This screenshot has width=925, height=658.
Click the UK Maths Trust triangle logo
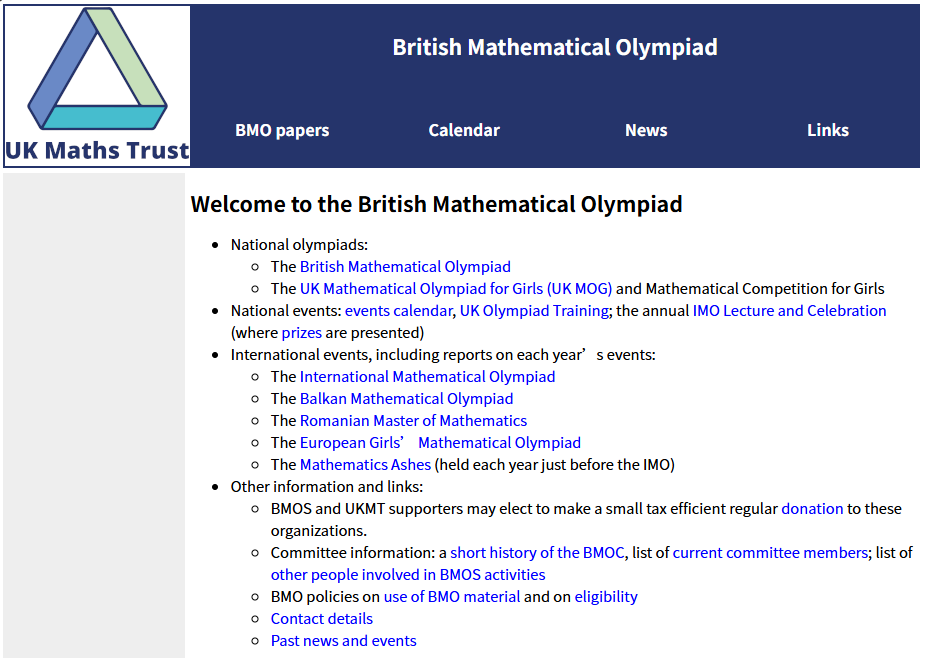pyautogui.click(x=97, y=86)
